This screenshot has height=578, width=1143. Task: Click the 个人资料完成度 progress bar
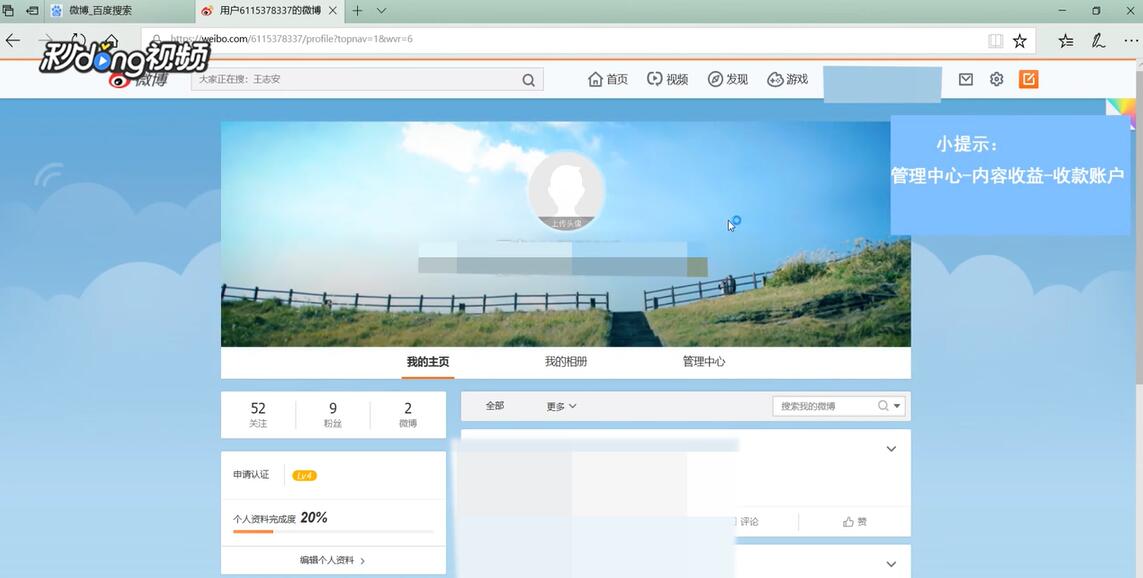(333, 531)
